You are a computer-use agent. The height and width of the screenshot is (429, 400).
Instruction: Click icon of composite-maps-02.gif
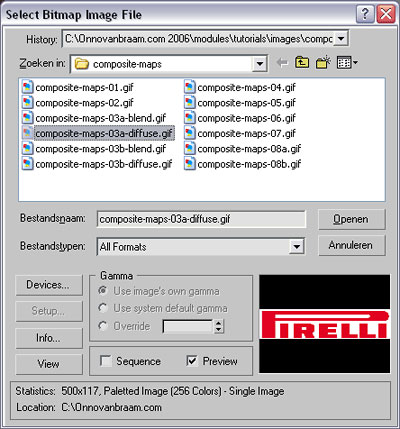pyautogui.click(x=27, y=103)
